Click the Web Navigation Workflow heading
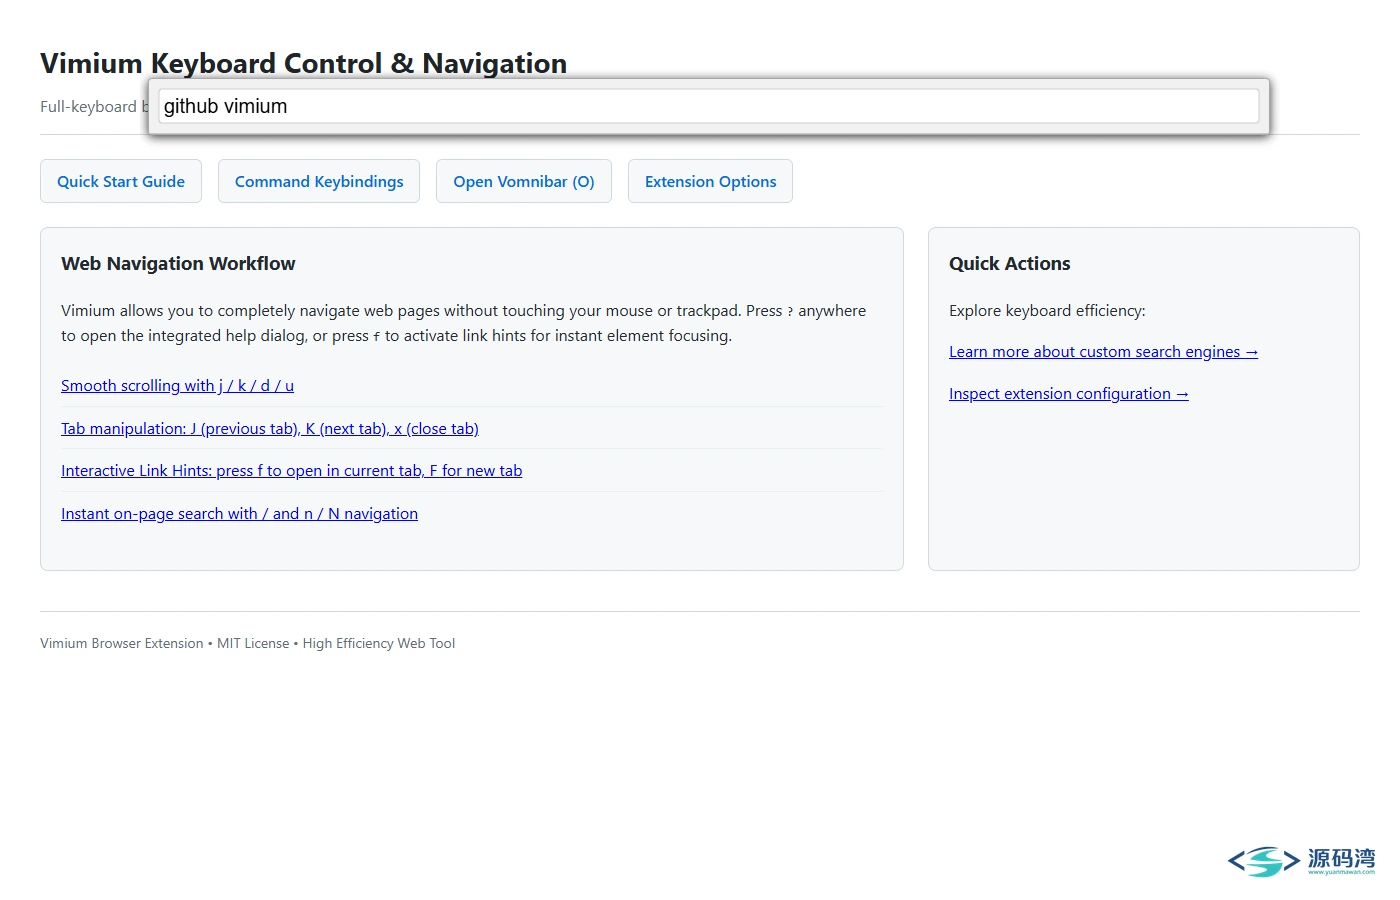 pos(178,263)
